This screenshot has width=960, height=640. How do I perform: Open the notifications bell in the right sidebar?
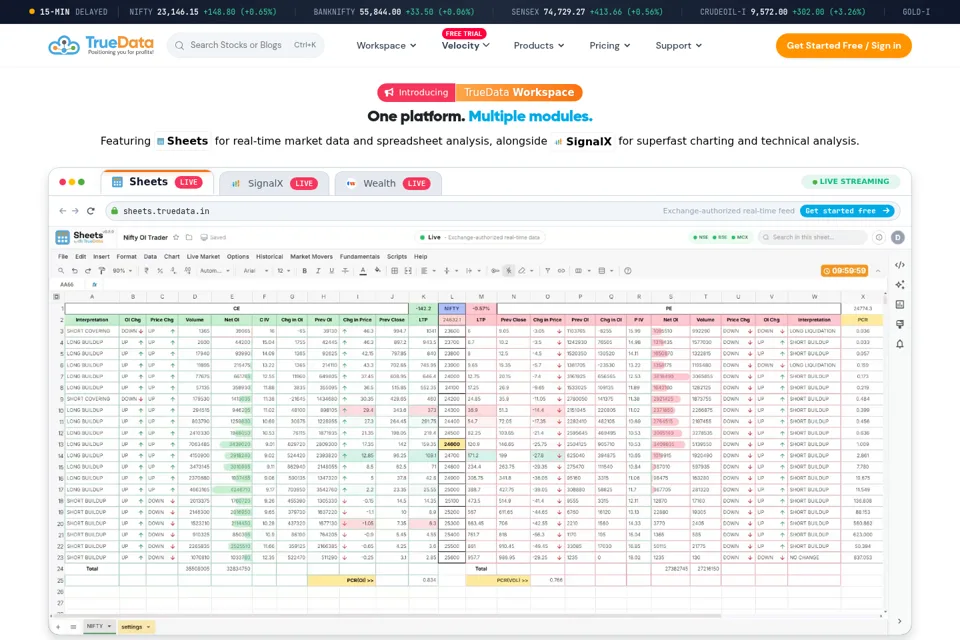click(899, 344)
